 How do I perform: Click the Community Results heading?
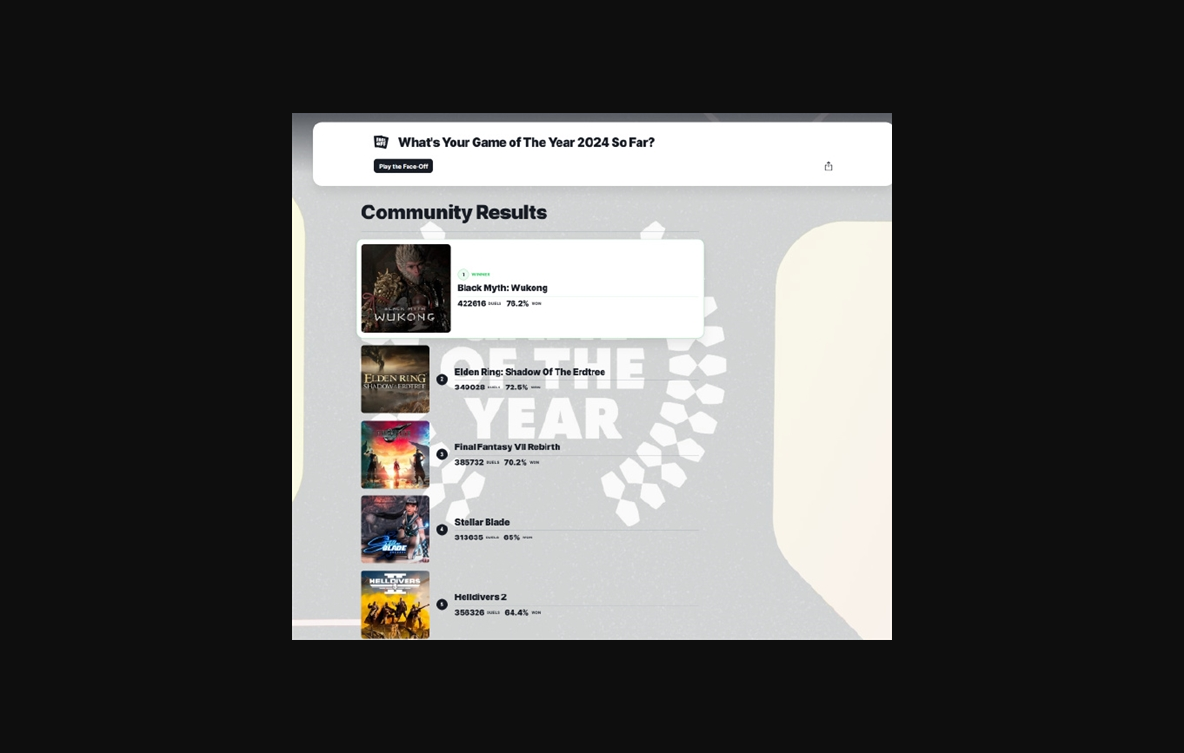click(x=454, y=212)
